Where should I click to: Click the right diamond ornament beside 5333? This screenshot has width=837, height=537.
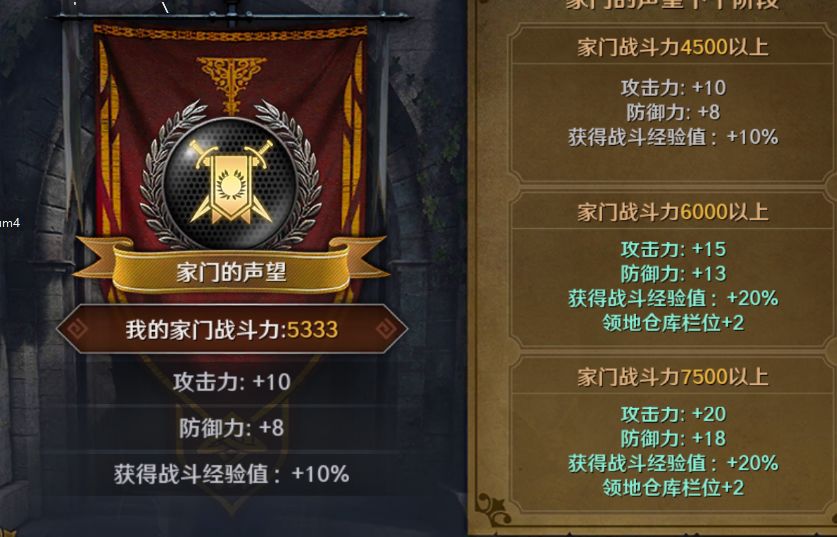pyautogui.click(x=386, y=329)
